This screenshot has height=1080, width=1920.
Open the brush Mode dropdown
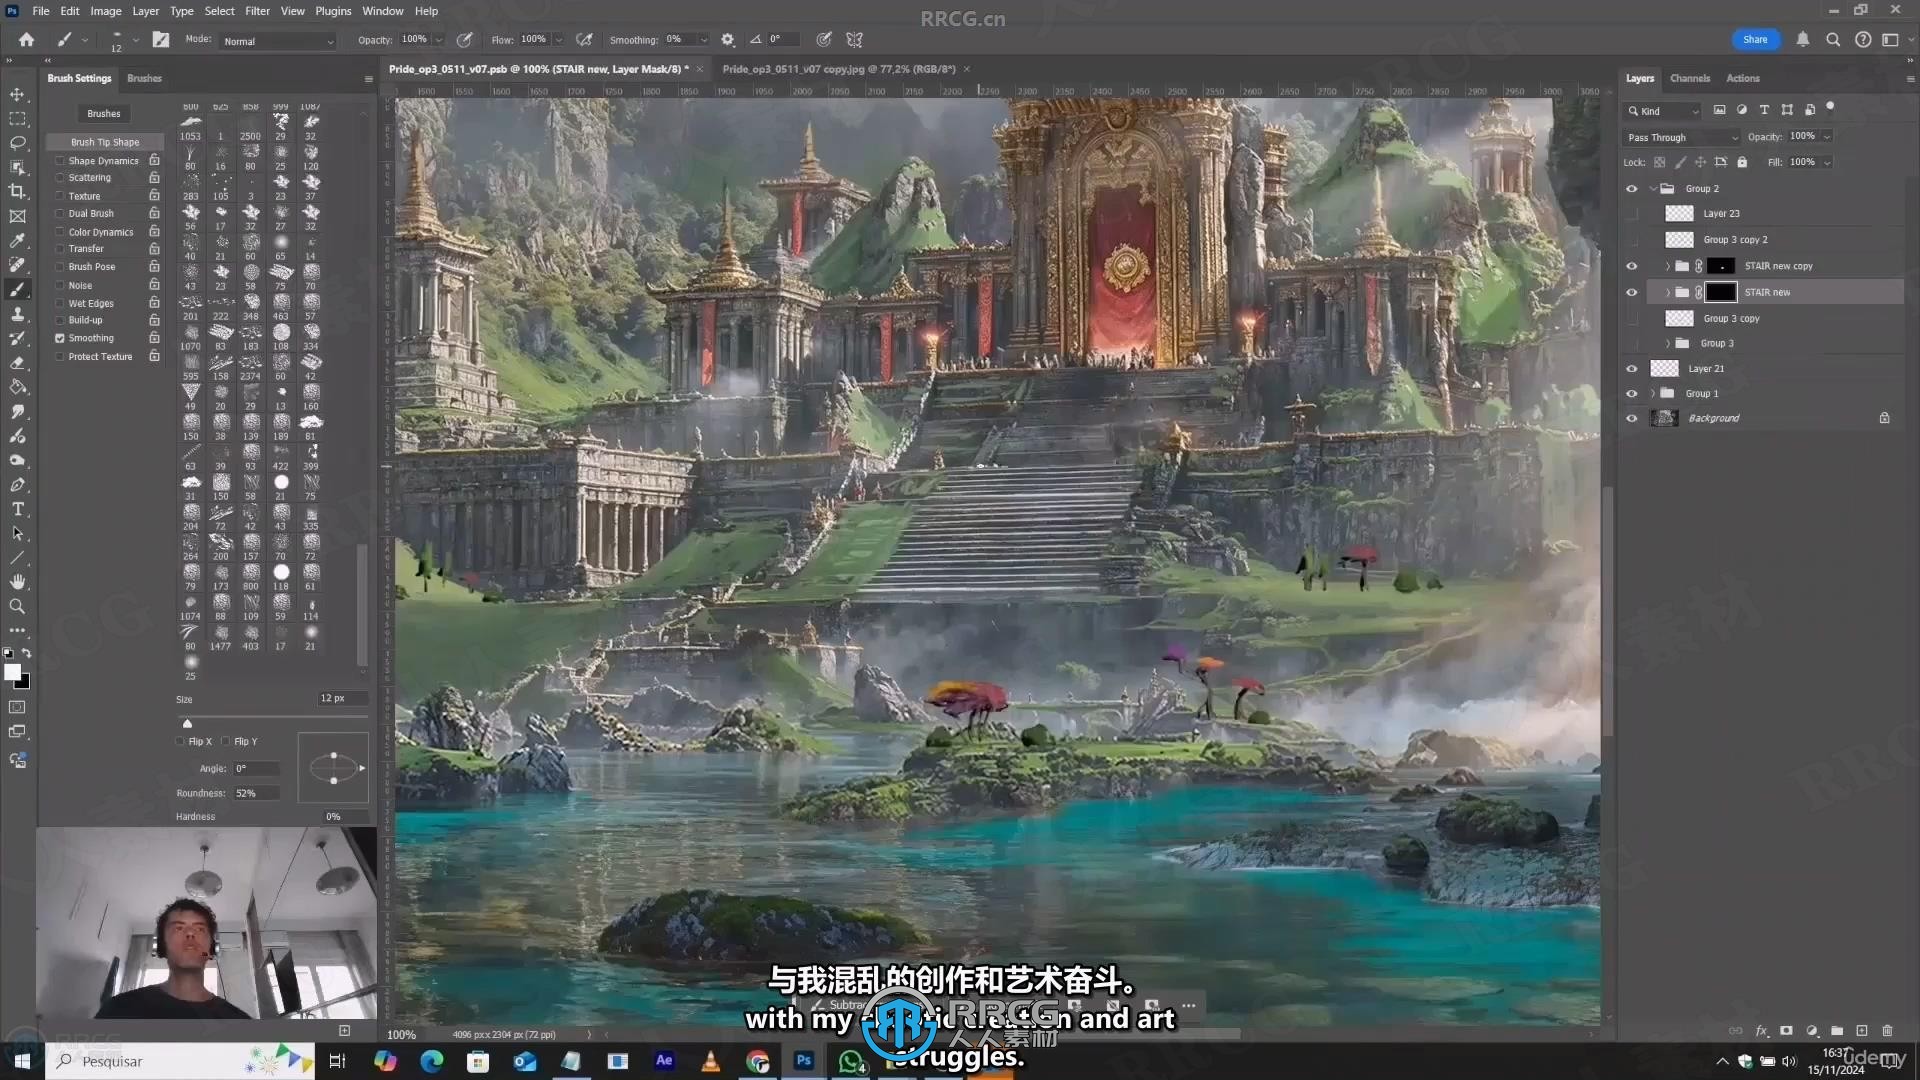pos(278,41)
